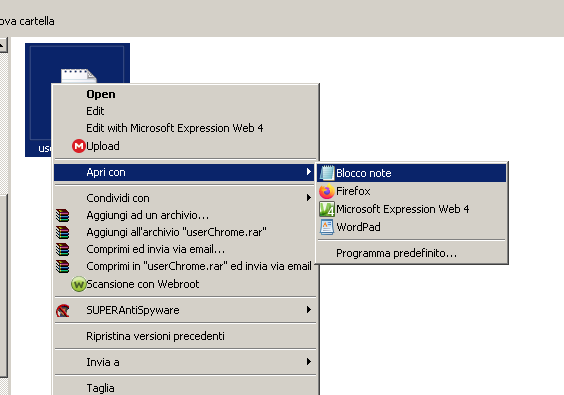Image resolution: width=564 pixels, height=395 pixels.
Task: Click WinRAR icon beside Comprimi ed invia via email
Action: (63, 249)
